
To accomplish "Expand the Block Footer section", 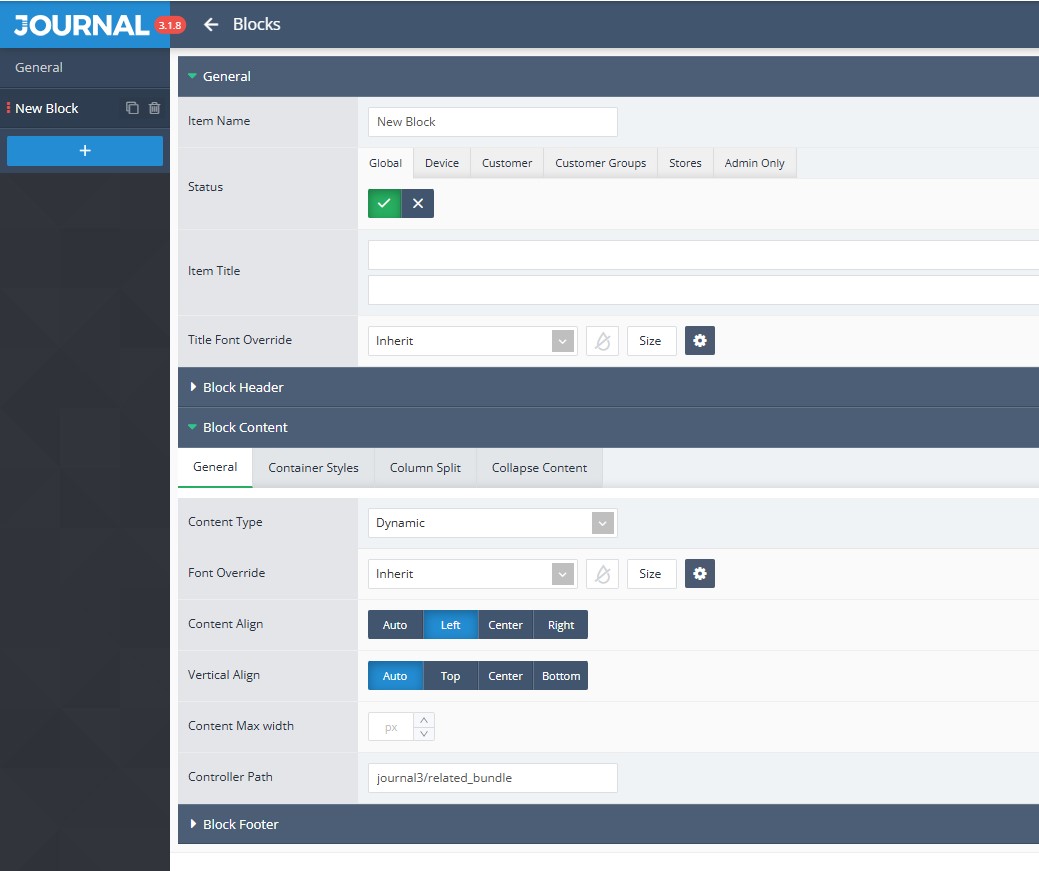I will [x=240, y=824].
